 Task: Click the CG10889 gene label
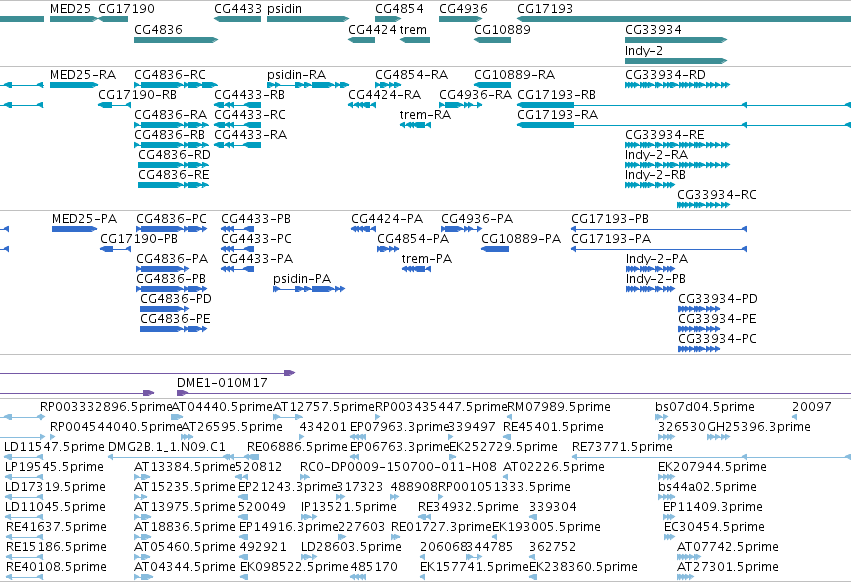click(502, 29)
